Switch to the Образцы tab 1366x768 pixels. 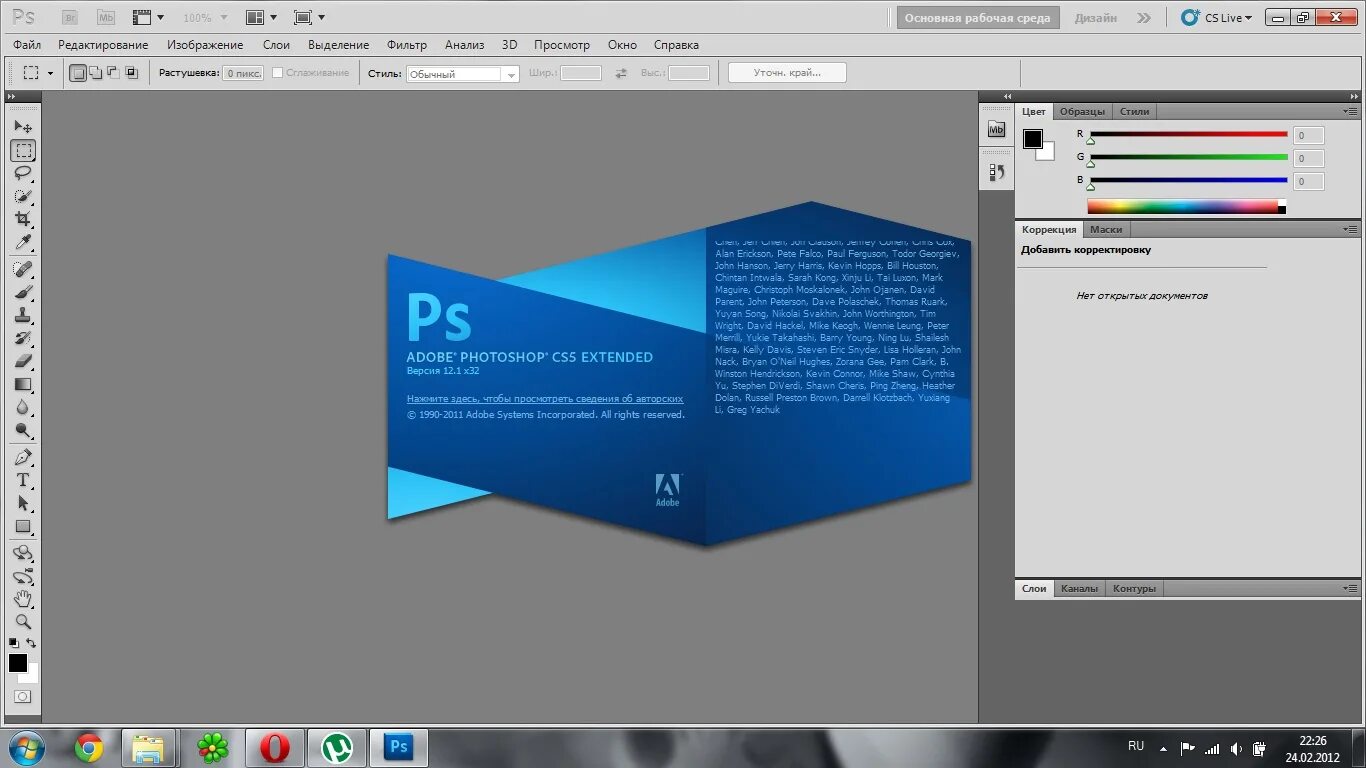[x=1082, y=111]
